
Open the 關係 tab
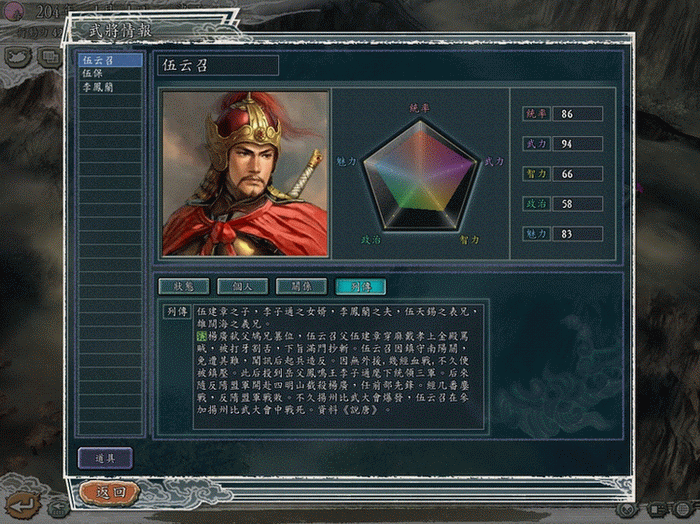pos(301,287)
